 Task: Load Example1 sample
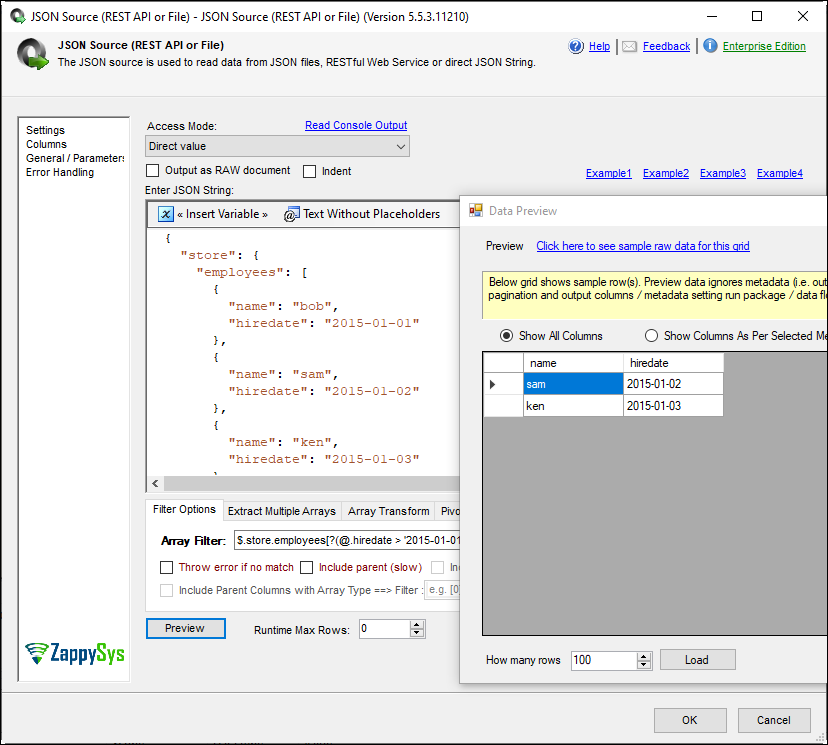(x=608, y=173)
